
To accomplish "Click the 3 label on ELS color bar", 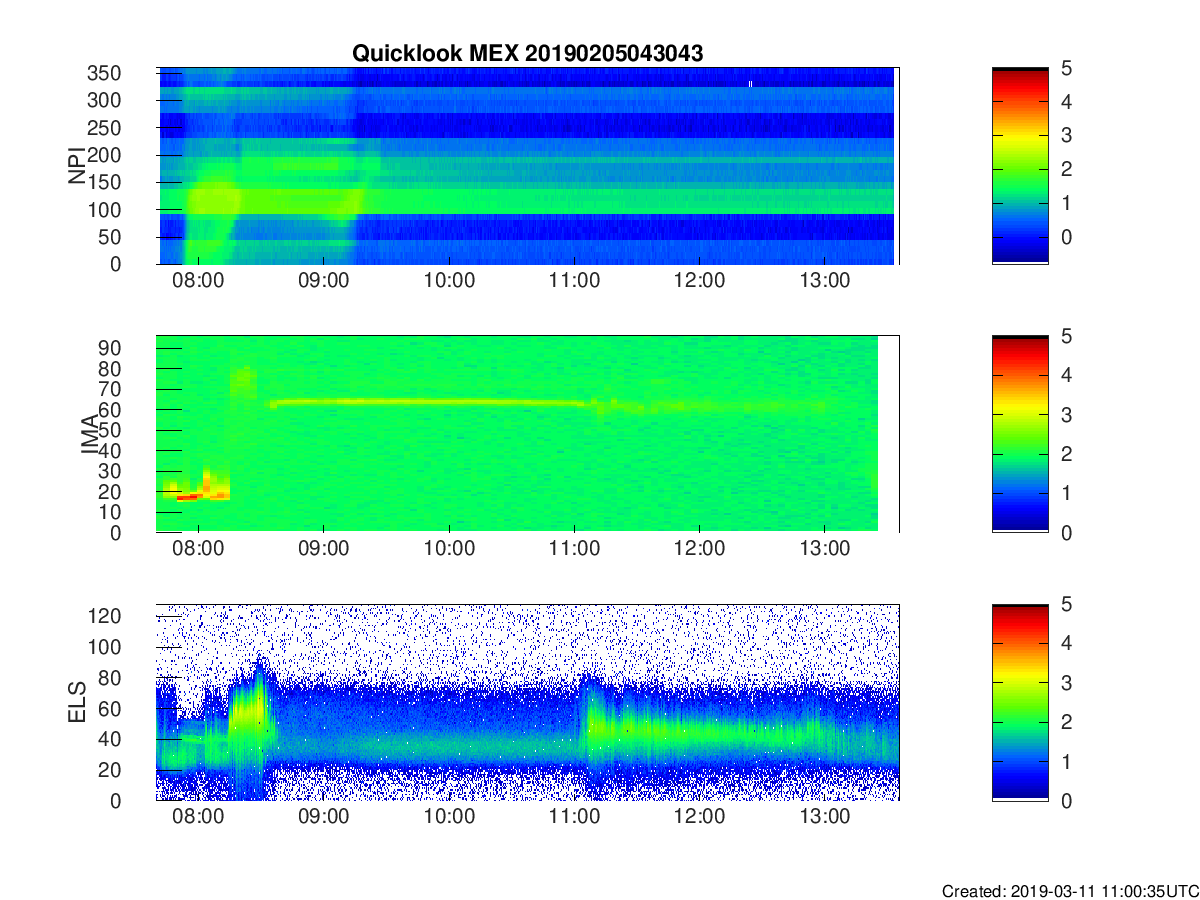I will pyautogui.click(x=1067, y=683).
